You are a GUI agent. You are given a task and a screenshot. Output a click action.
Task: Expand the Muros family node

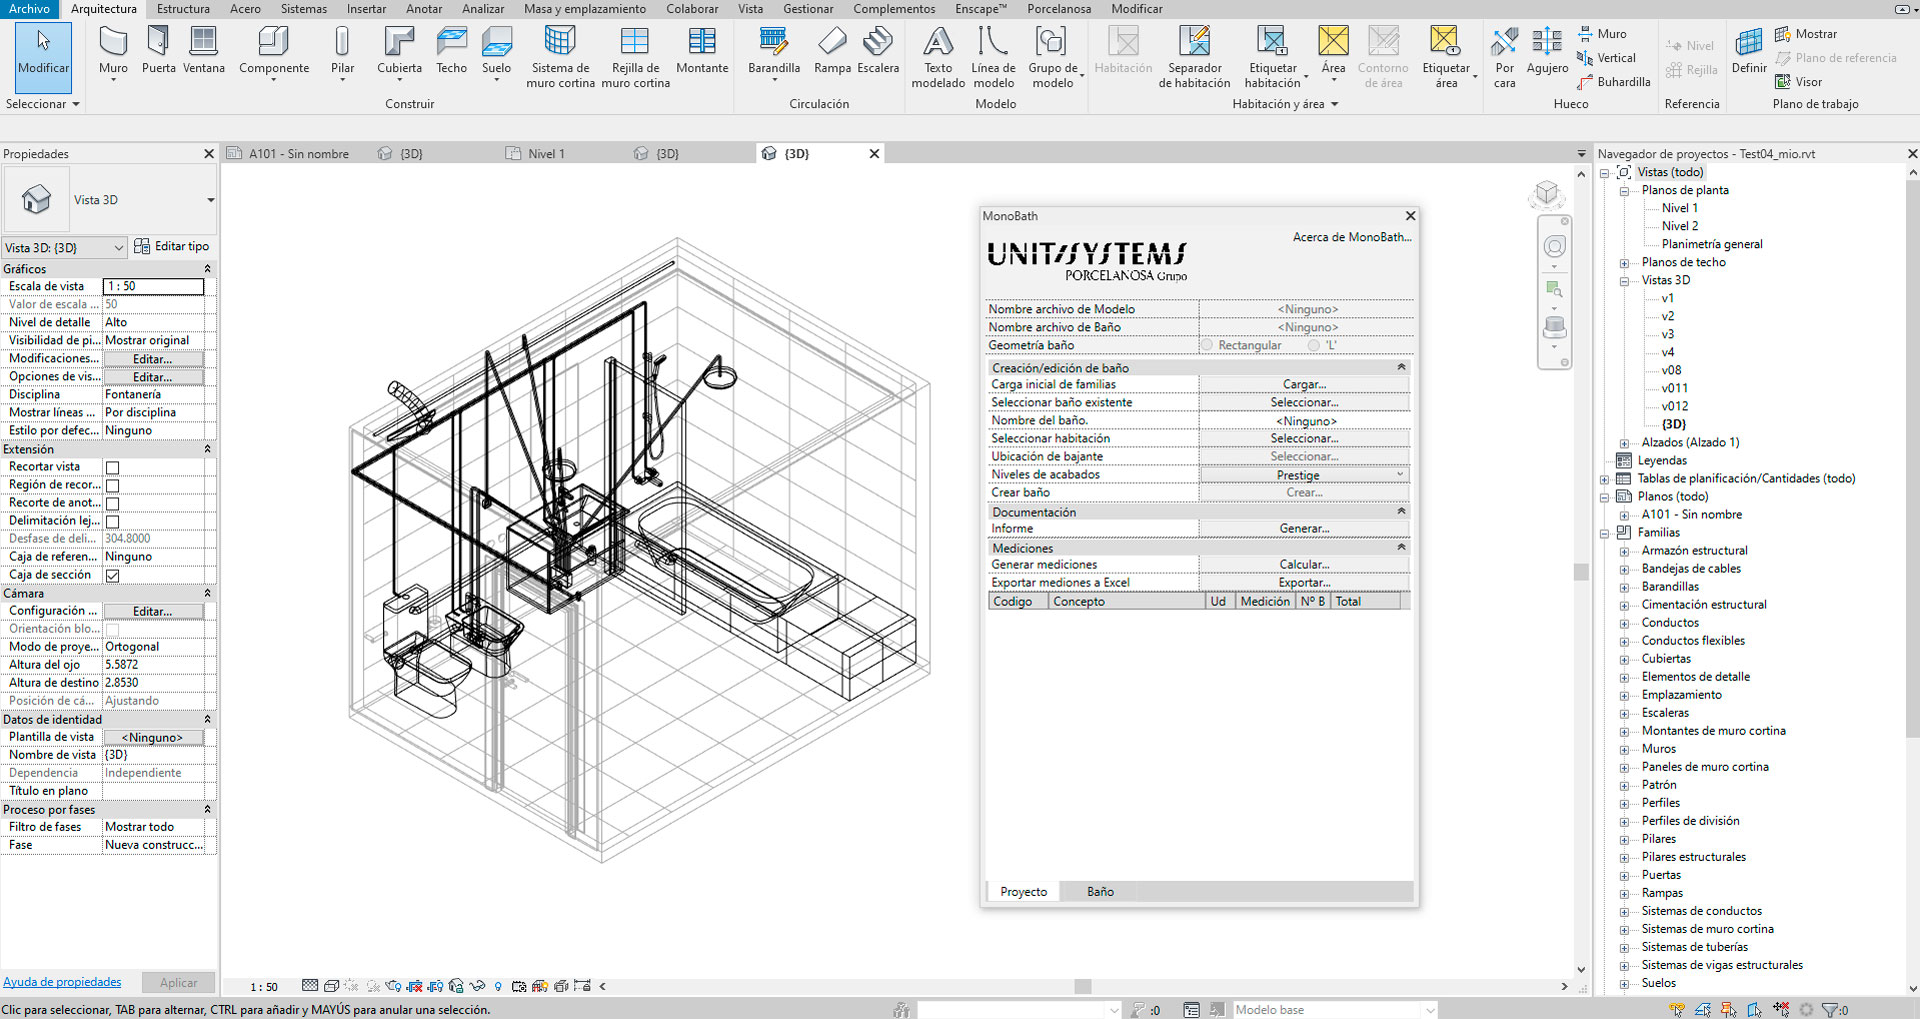tap(1624, 749)
